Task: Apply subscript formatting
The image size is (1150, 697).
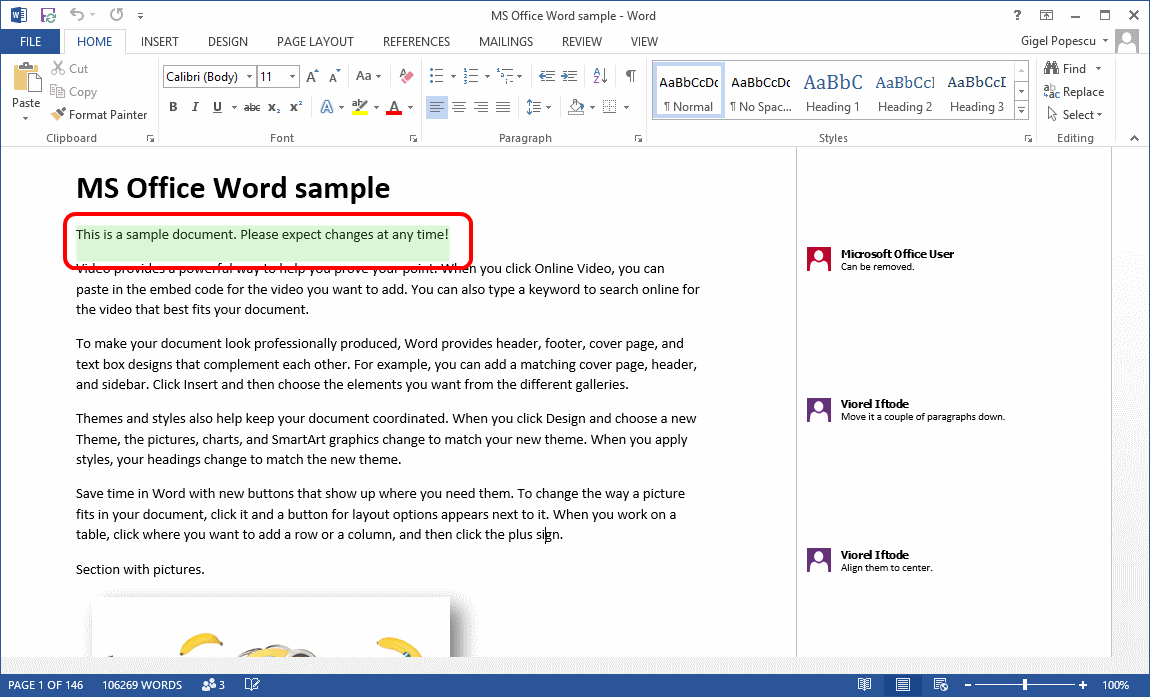Action: pos(274,107)
